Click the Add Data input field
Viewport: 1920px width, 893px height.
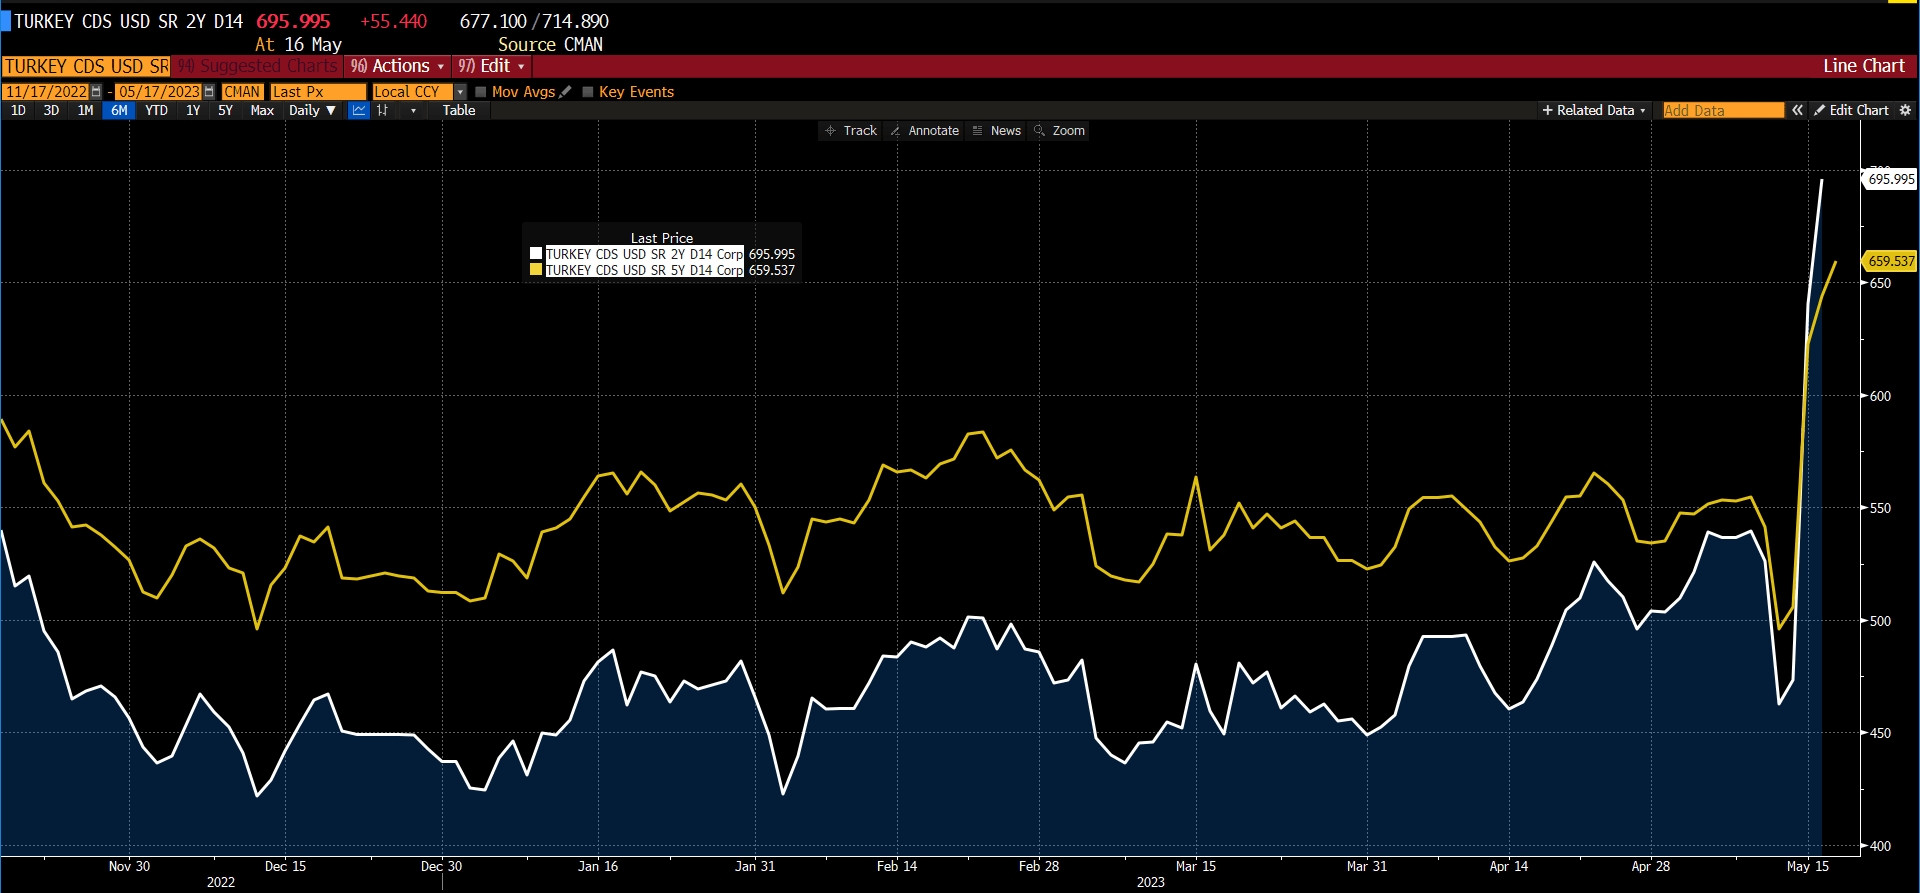click(x=1722, y=110)
